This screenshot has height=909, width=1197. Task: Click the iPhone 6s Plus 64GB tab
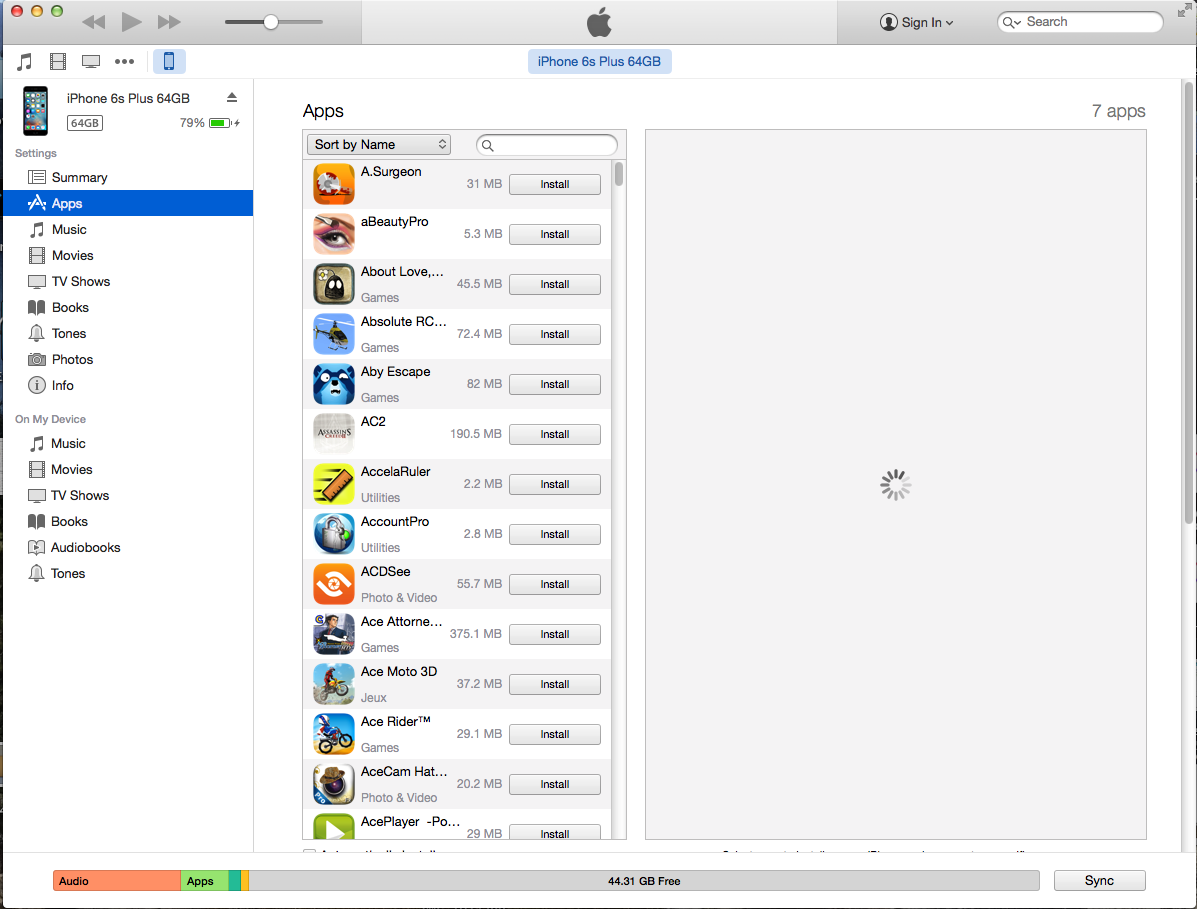599,61
